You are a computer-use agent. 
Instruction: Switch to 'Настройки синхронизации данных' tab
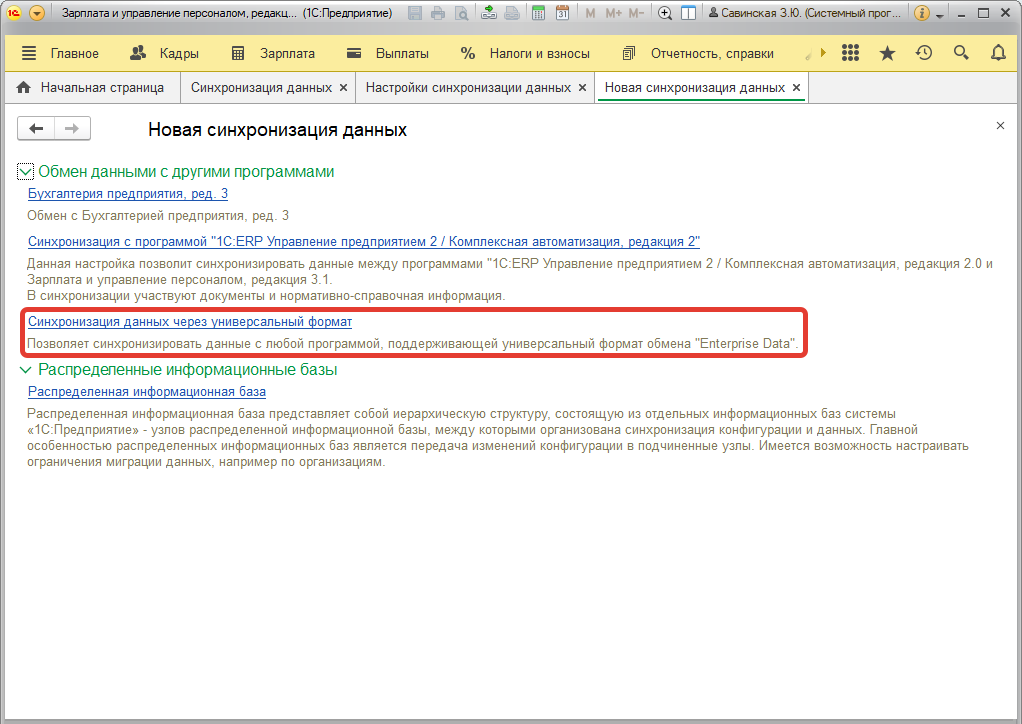point(468,88)
